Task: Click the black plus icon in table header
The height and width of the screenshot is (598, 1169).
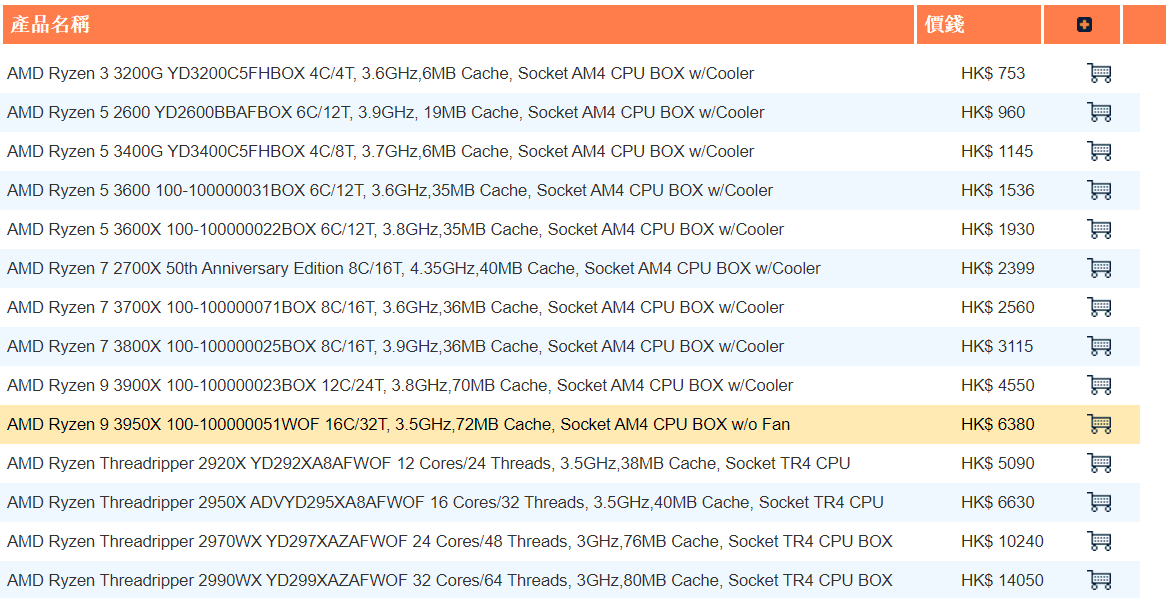Action: (x=1083, y=24)
